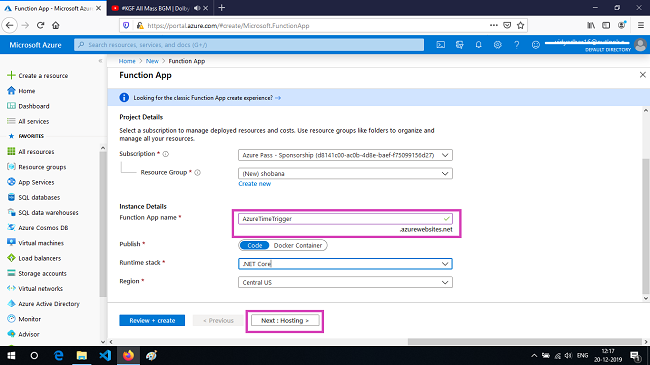Screen dimensions: 650x365
Task: Click the Create a resource plus icon
Action: [x=11, y=75]
